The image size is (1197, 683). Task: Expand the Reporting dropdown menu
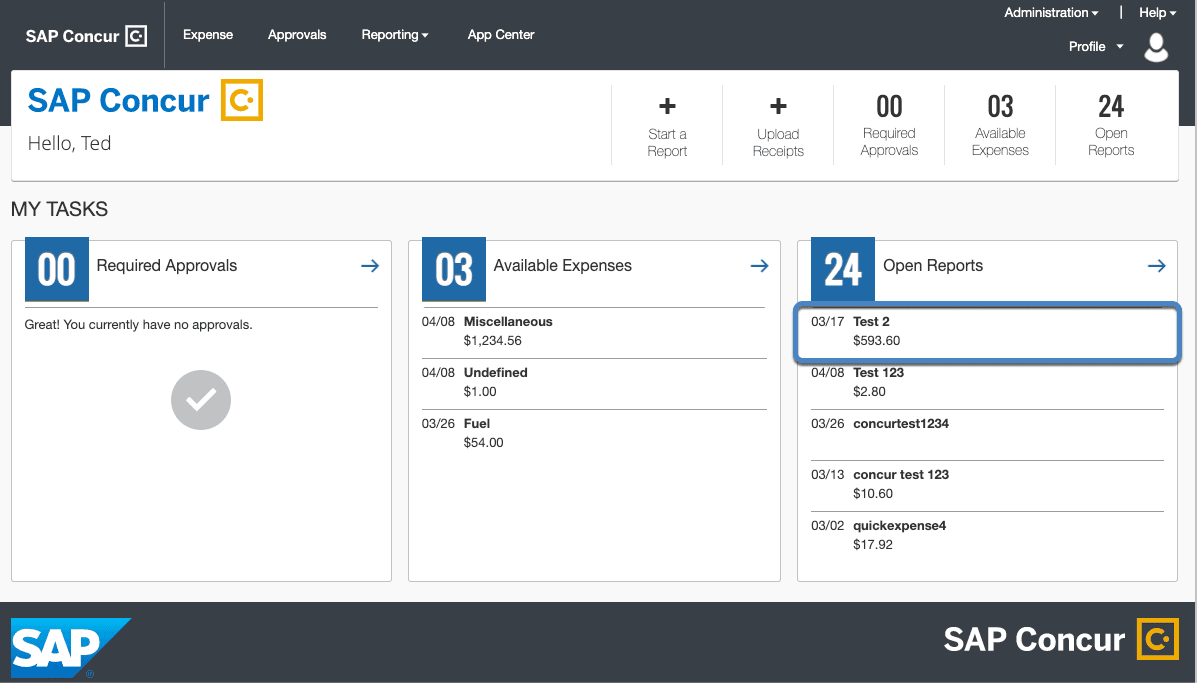[395, 34]
